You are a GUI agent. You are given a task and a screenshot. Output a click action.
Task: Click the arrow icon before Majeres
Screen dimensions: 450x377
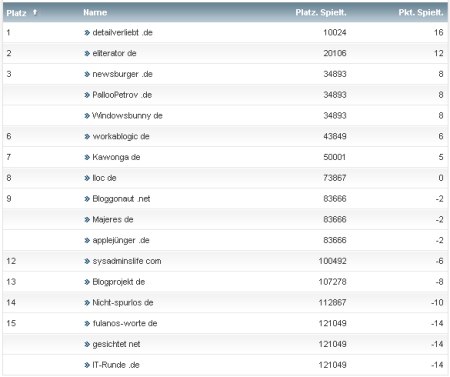(87, 219)
